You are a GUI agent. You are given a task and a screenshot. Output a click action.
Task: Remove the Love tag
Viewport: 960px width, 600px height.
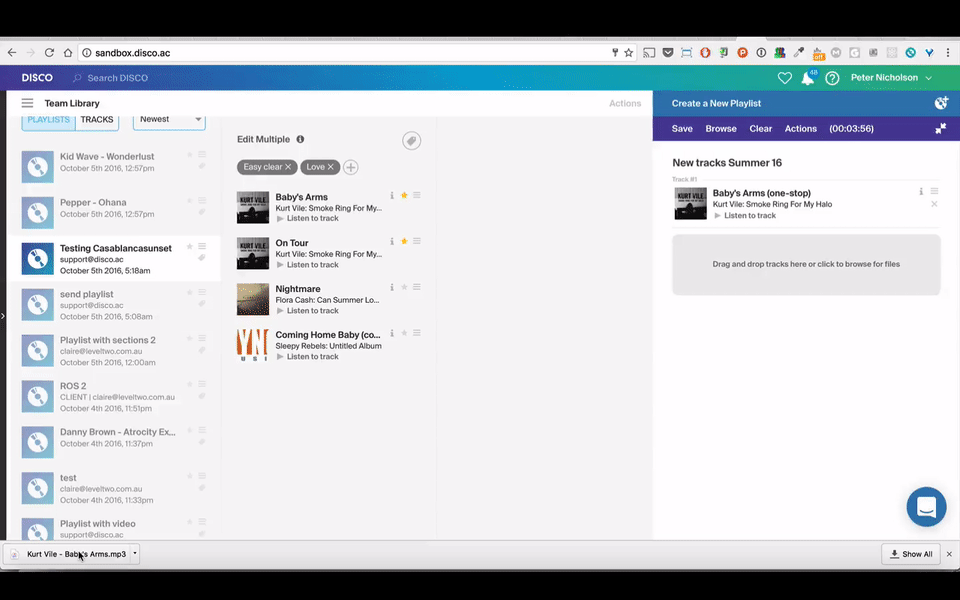(x=331, y=167)
